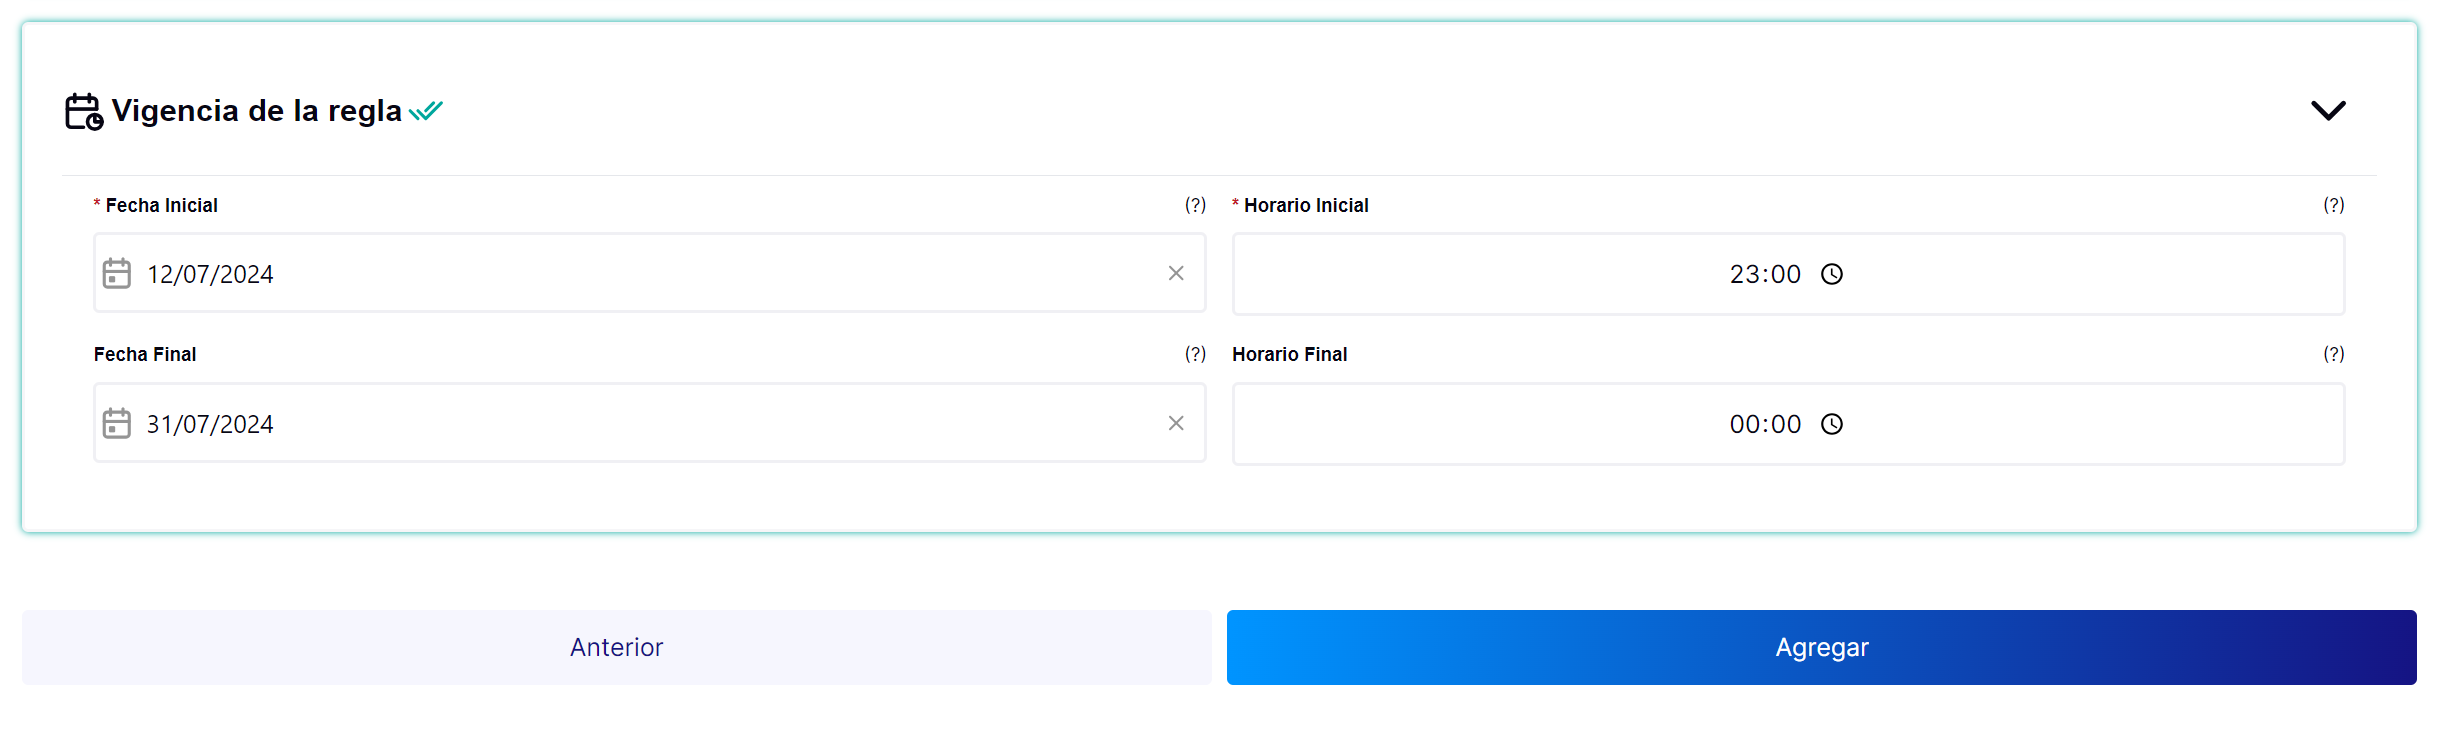Click the Agregar button

1822,647
